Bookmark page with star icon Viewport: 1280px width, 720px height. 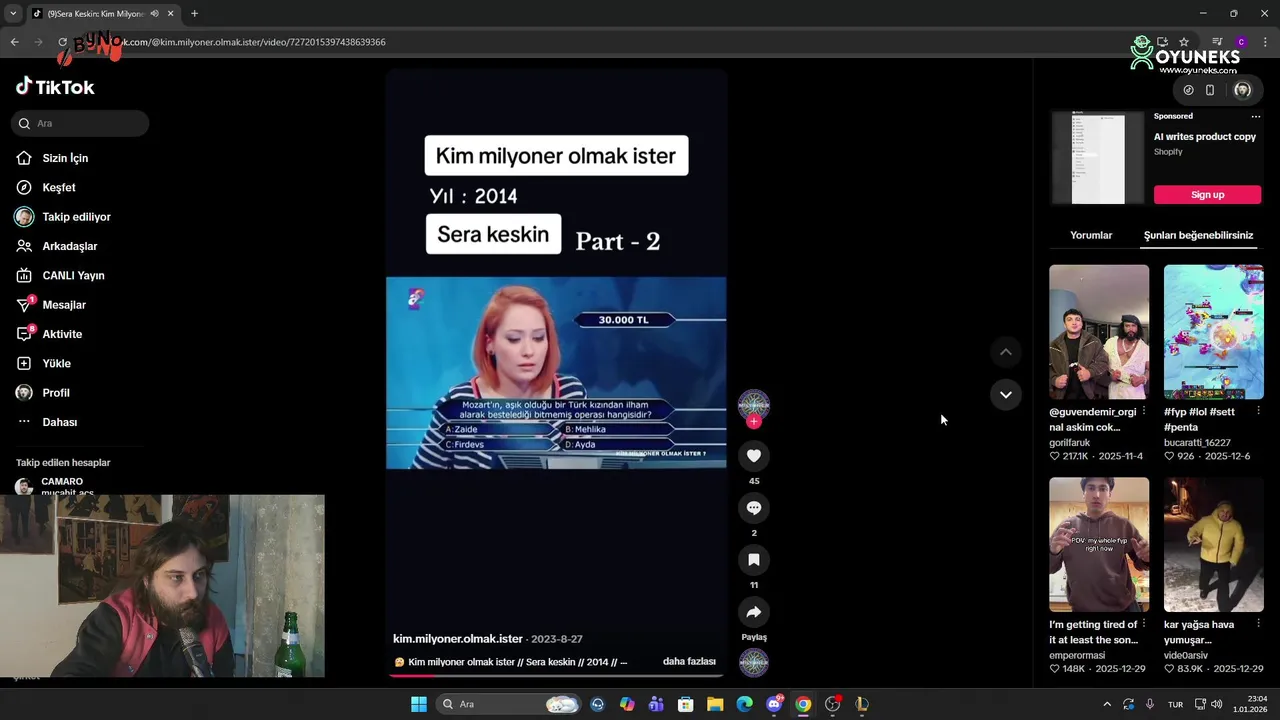1184,42
